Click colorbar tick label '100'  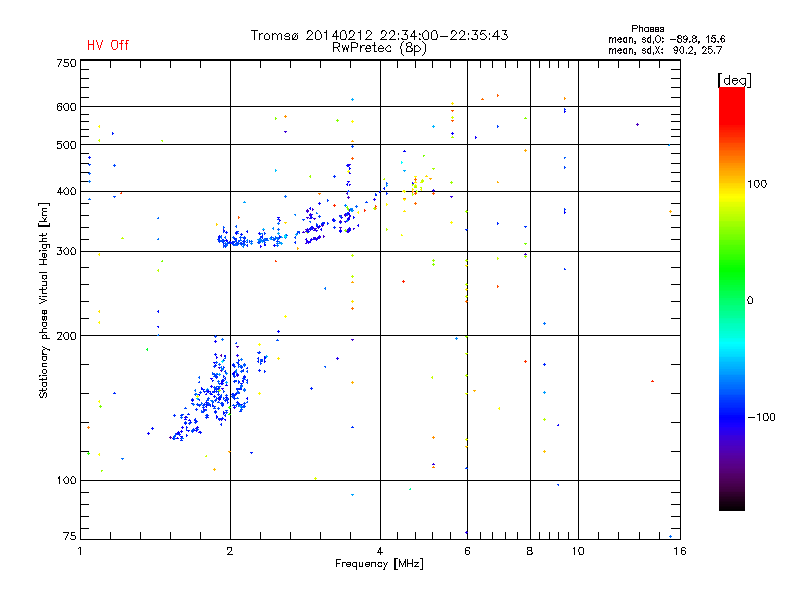click(757, 184)
